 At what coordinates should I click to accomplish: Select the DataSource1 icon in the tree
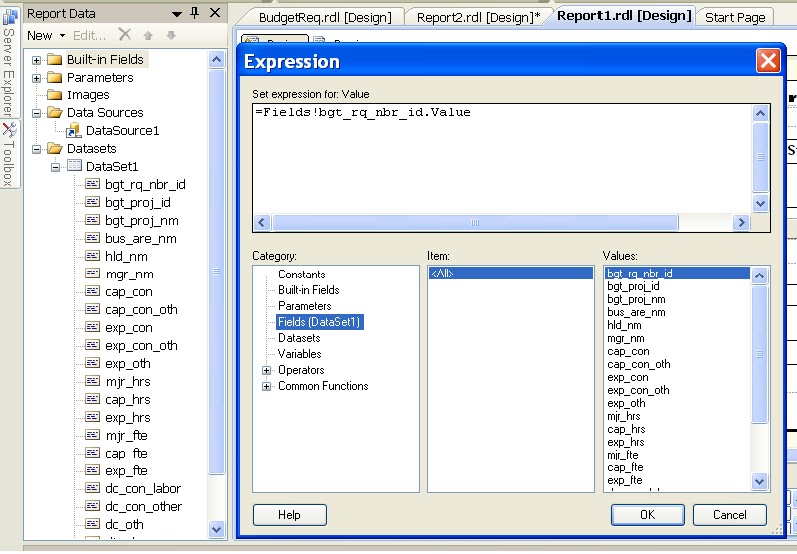(73, 131)
